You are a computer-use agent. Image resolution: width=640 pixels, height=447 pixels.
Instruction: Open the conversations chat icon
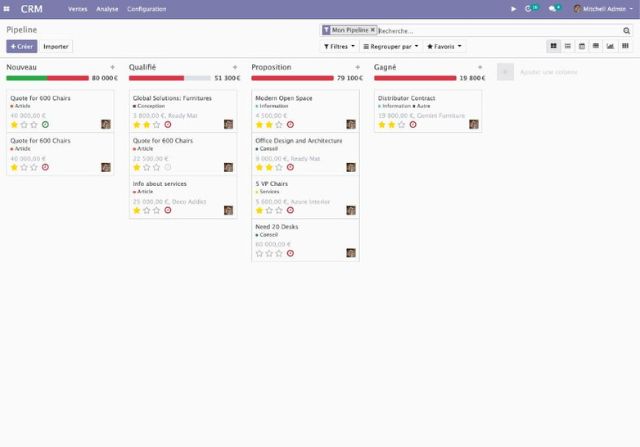coord(552,9)
